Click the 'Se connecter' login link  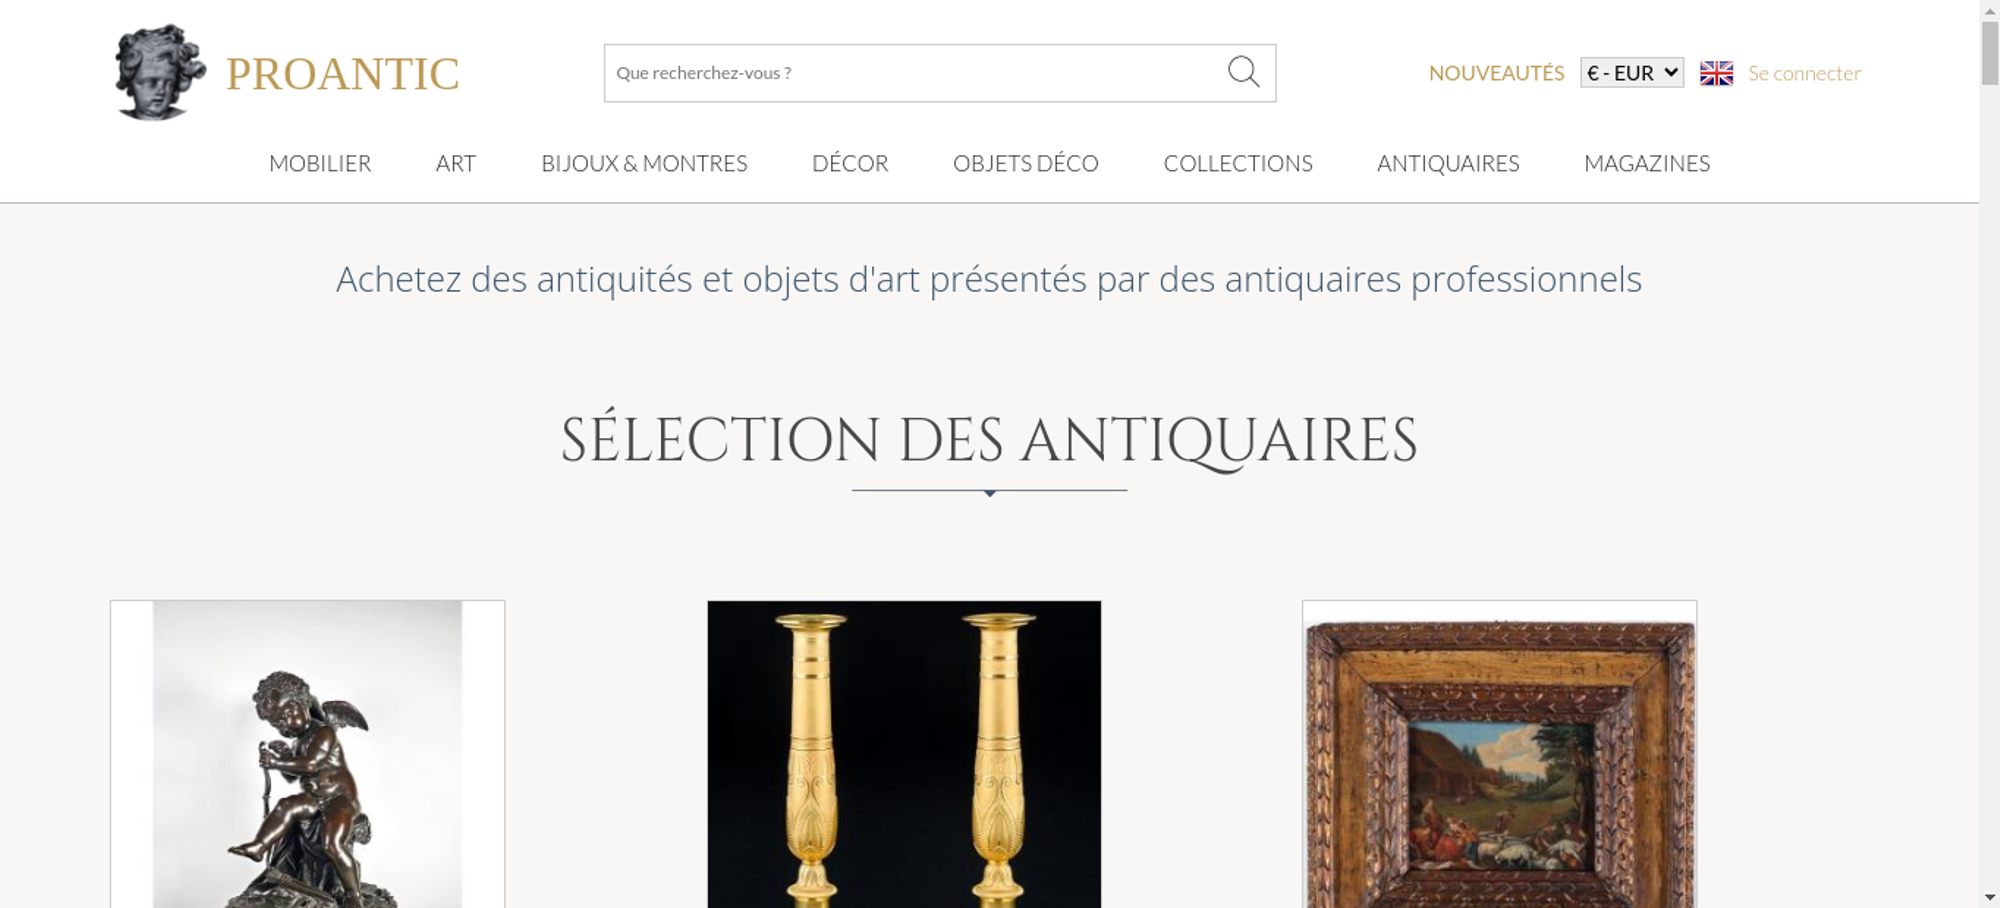(x=1804, y=73)
